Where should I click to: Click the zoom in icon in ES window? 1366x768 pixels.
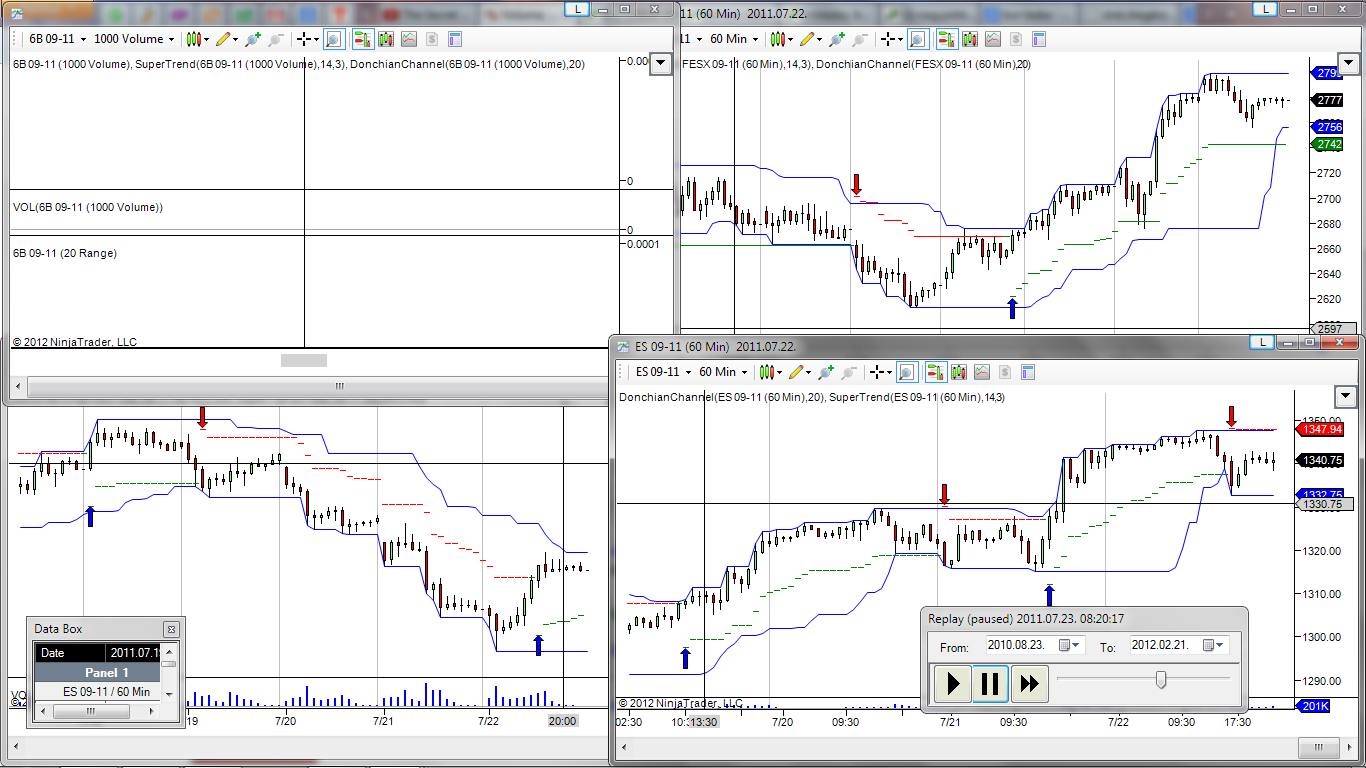[x=826, y=372]
